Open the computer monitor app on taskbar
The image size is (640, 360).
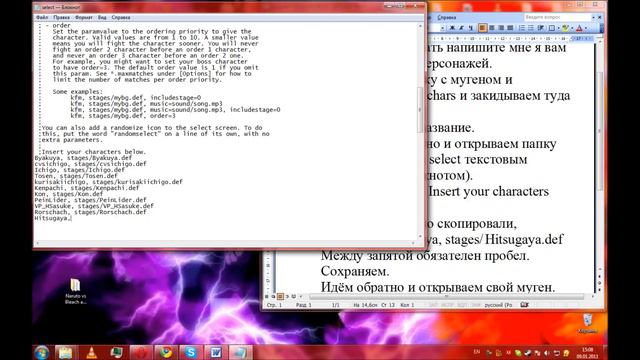[x=117, y=353]
